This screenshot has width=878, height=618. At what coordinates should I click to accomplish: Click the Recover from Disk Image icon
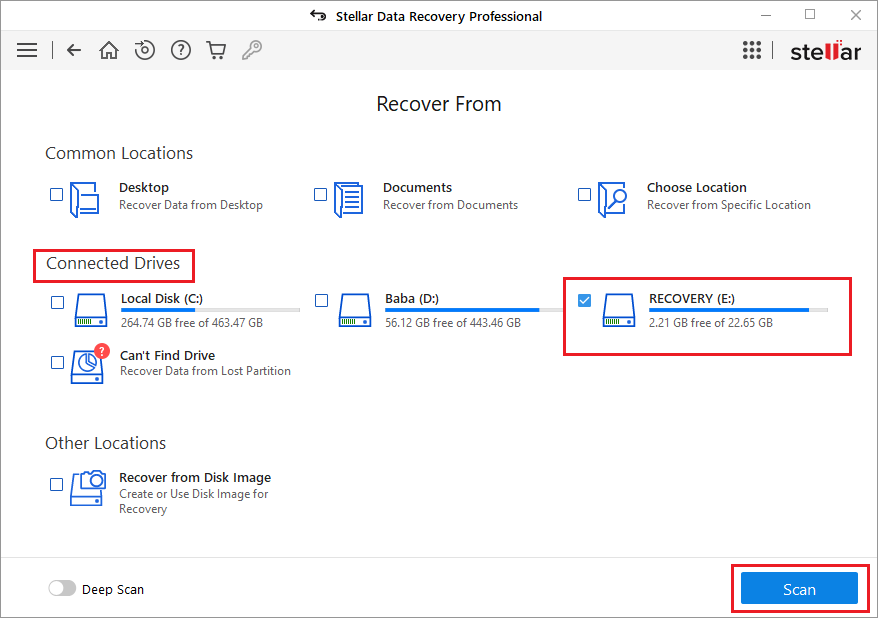88,488
